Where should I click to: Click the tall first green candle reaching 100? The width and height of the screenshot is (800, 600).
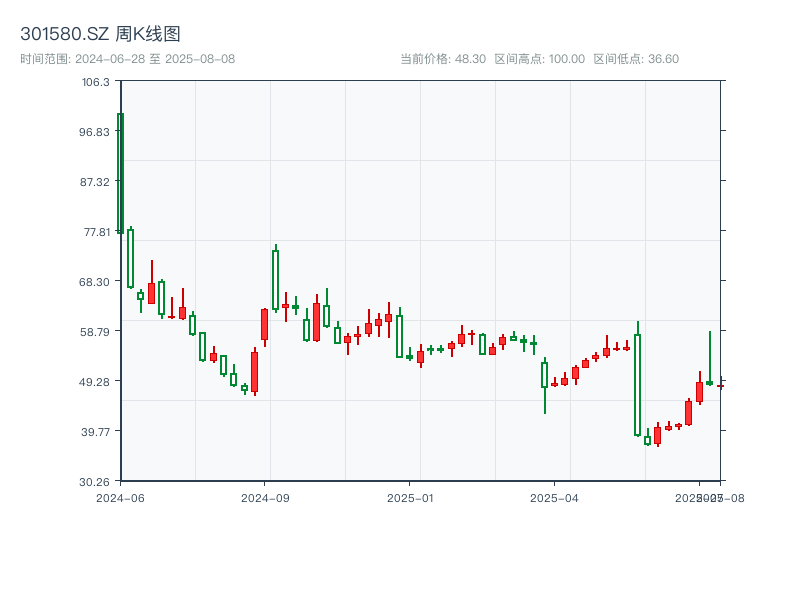coord(120,173)
